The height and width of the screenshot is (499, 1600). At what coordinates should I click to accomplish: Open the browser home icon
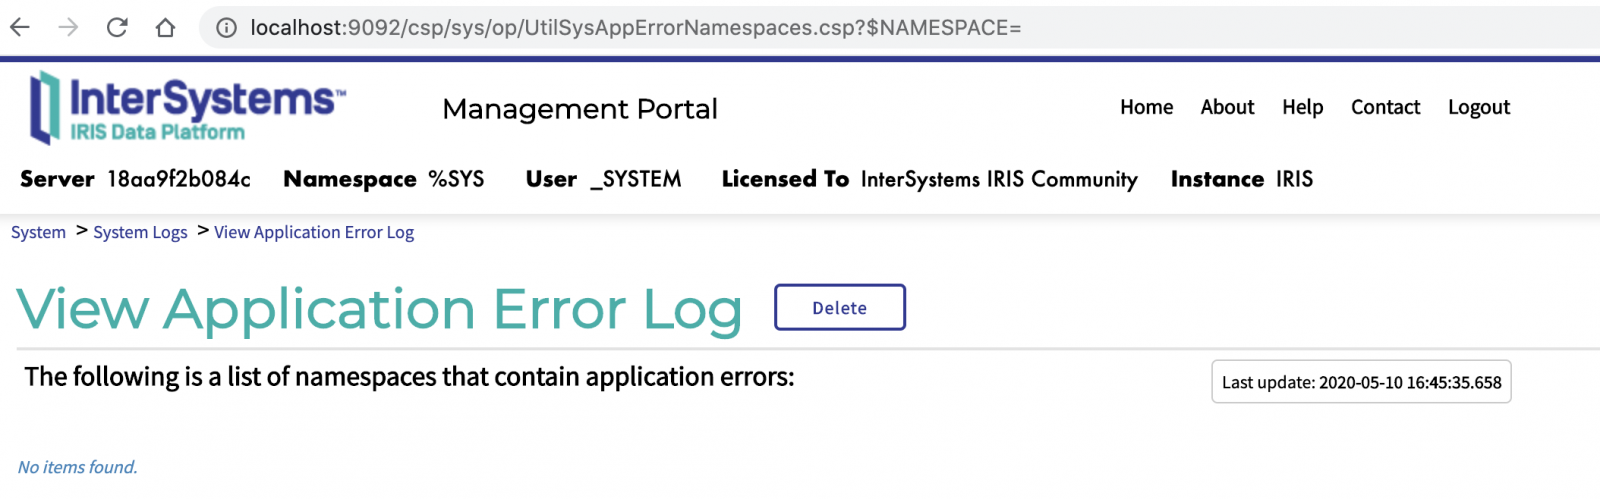(x=165, y=27)
